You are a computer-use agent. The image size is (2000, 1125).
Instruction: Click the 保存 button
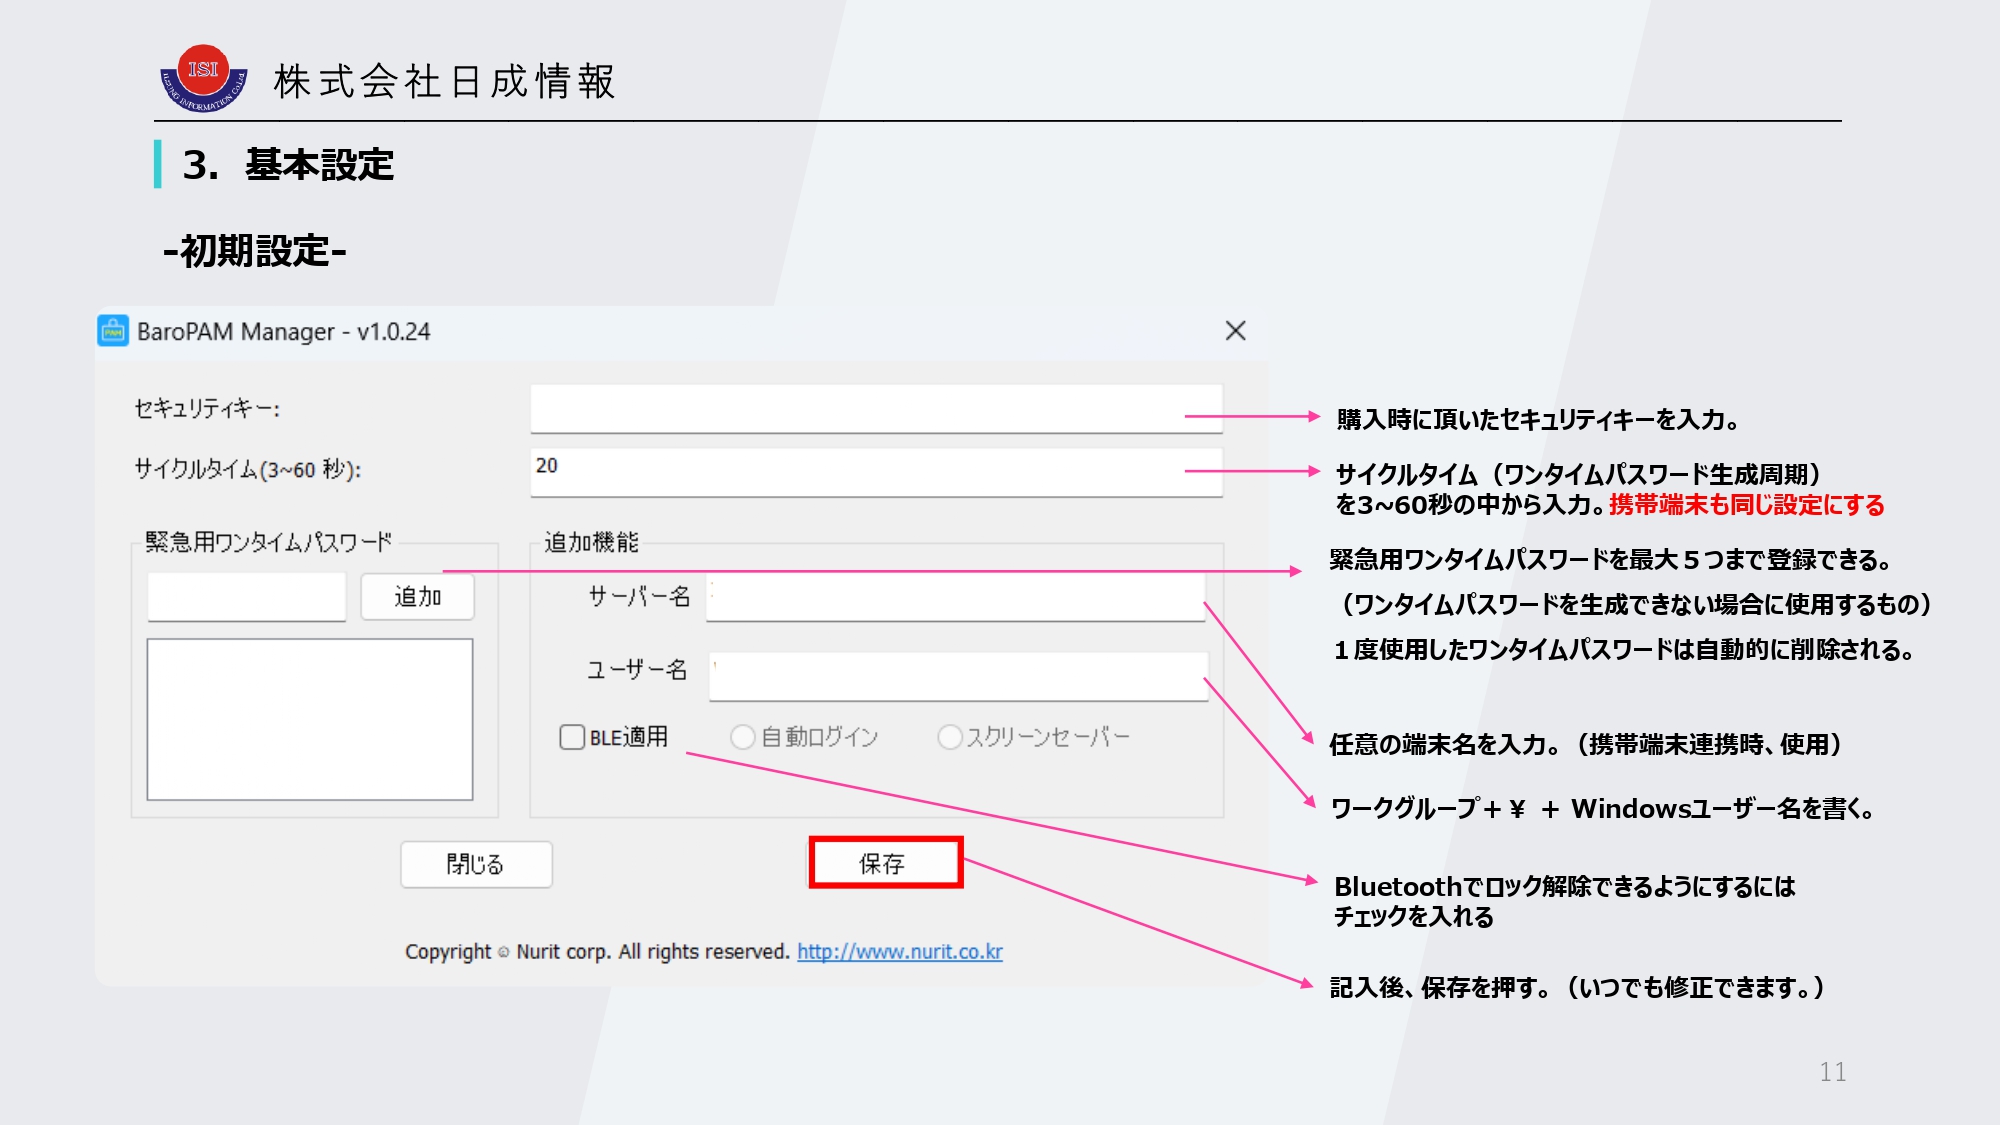[885, 863]
